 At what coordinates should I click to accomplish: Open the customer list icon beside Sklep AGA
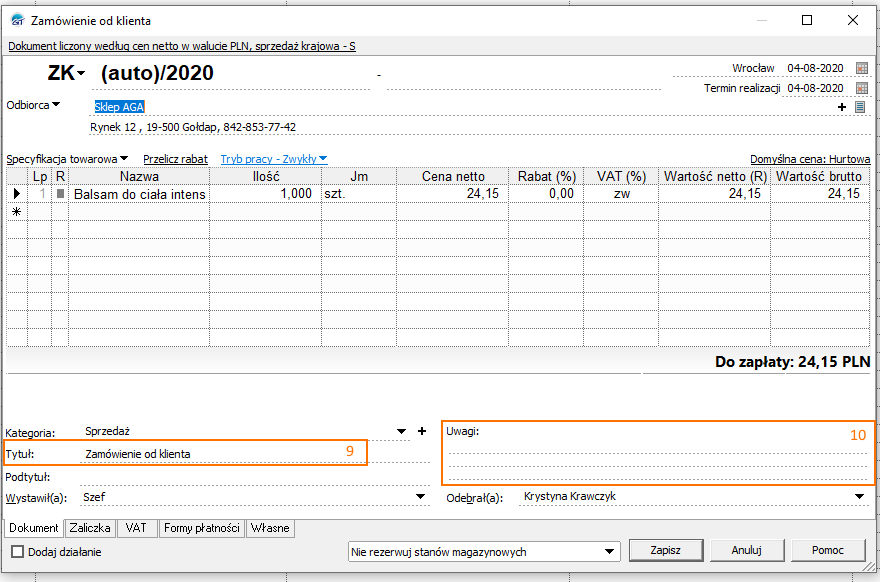[859, 107]
